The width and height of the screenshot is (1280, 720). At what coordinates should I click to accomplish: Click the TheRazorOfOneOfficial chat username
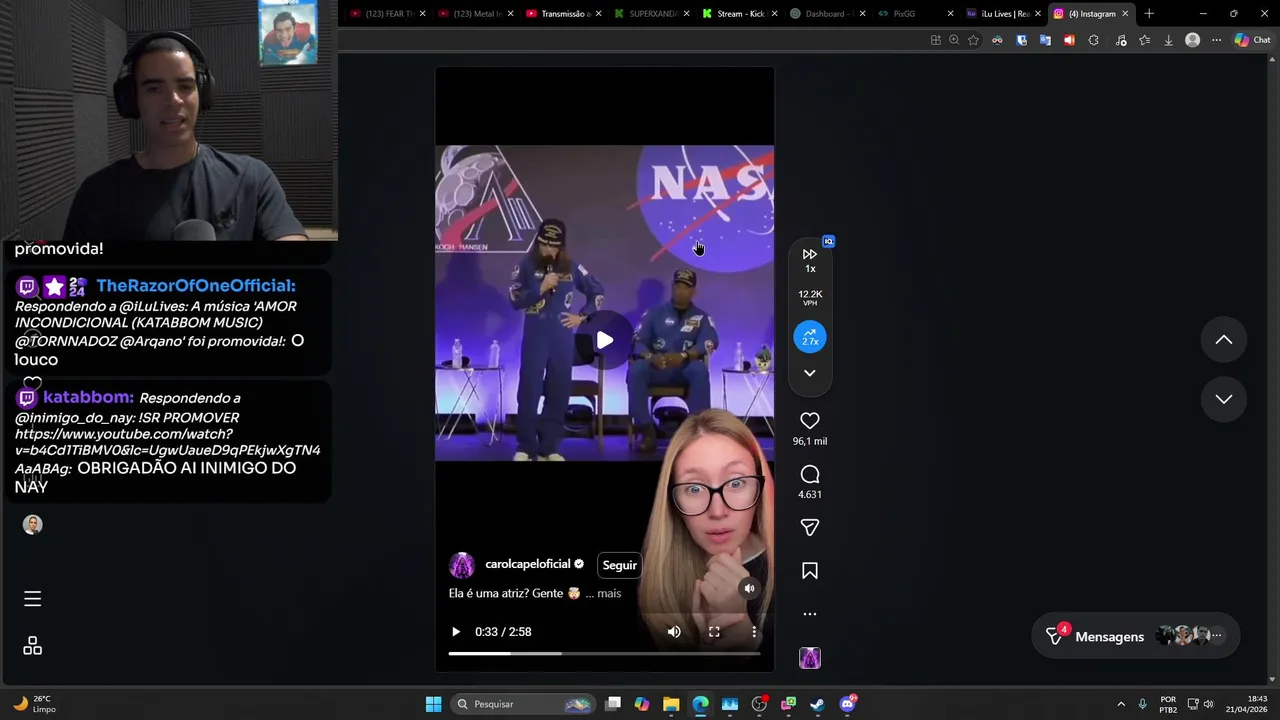click(x=196, y=286)
